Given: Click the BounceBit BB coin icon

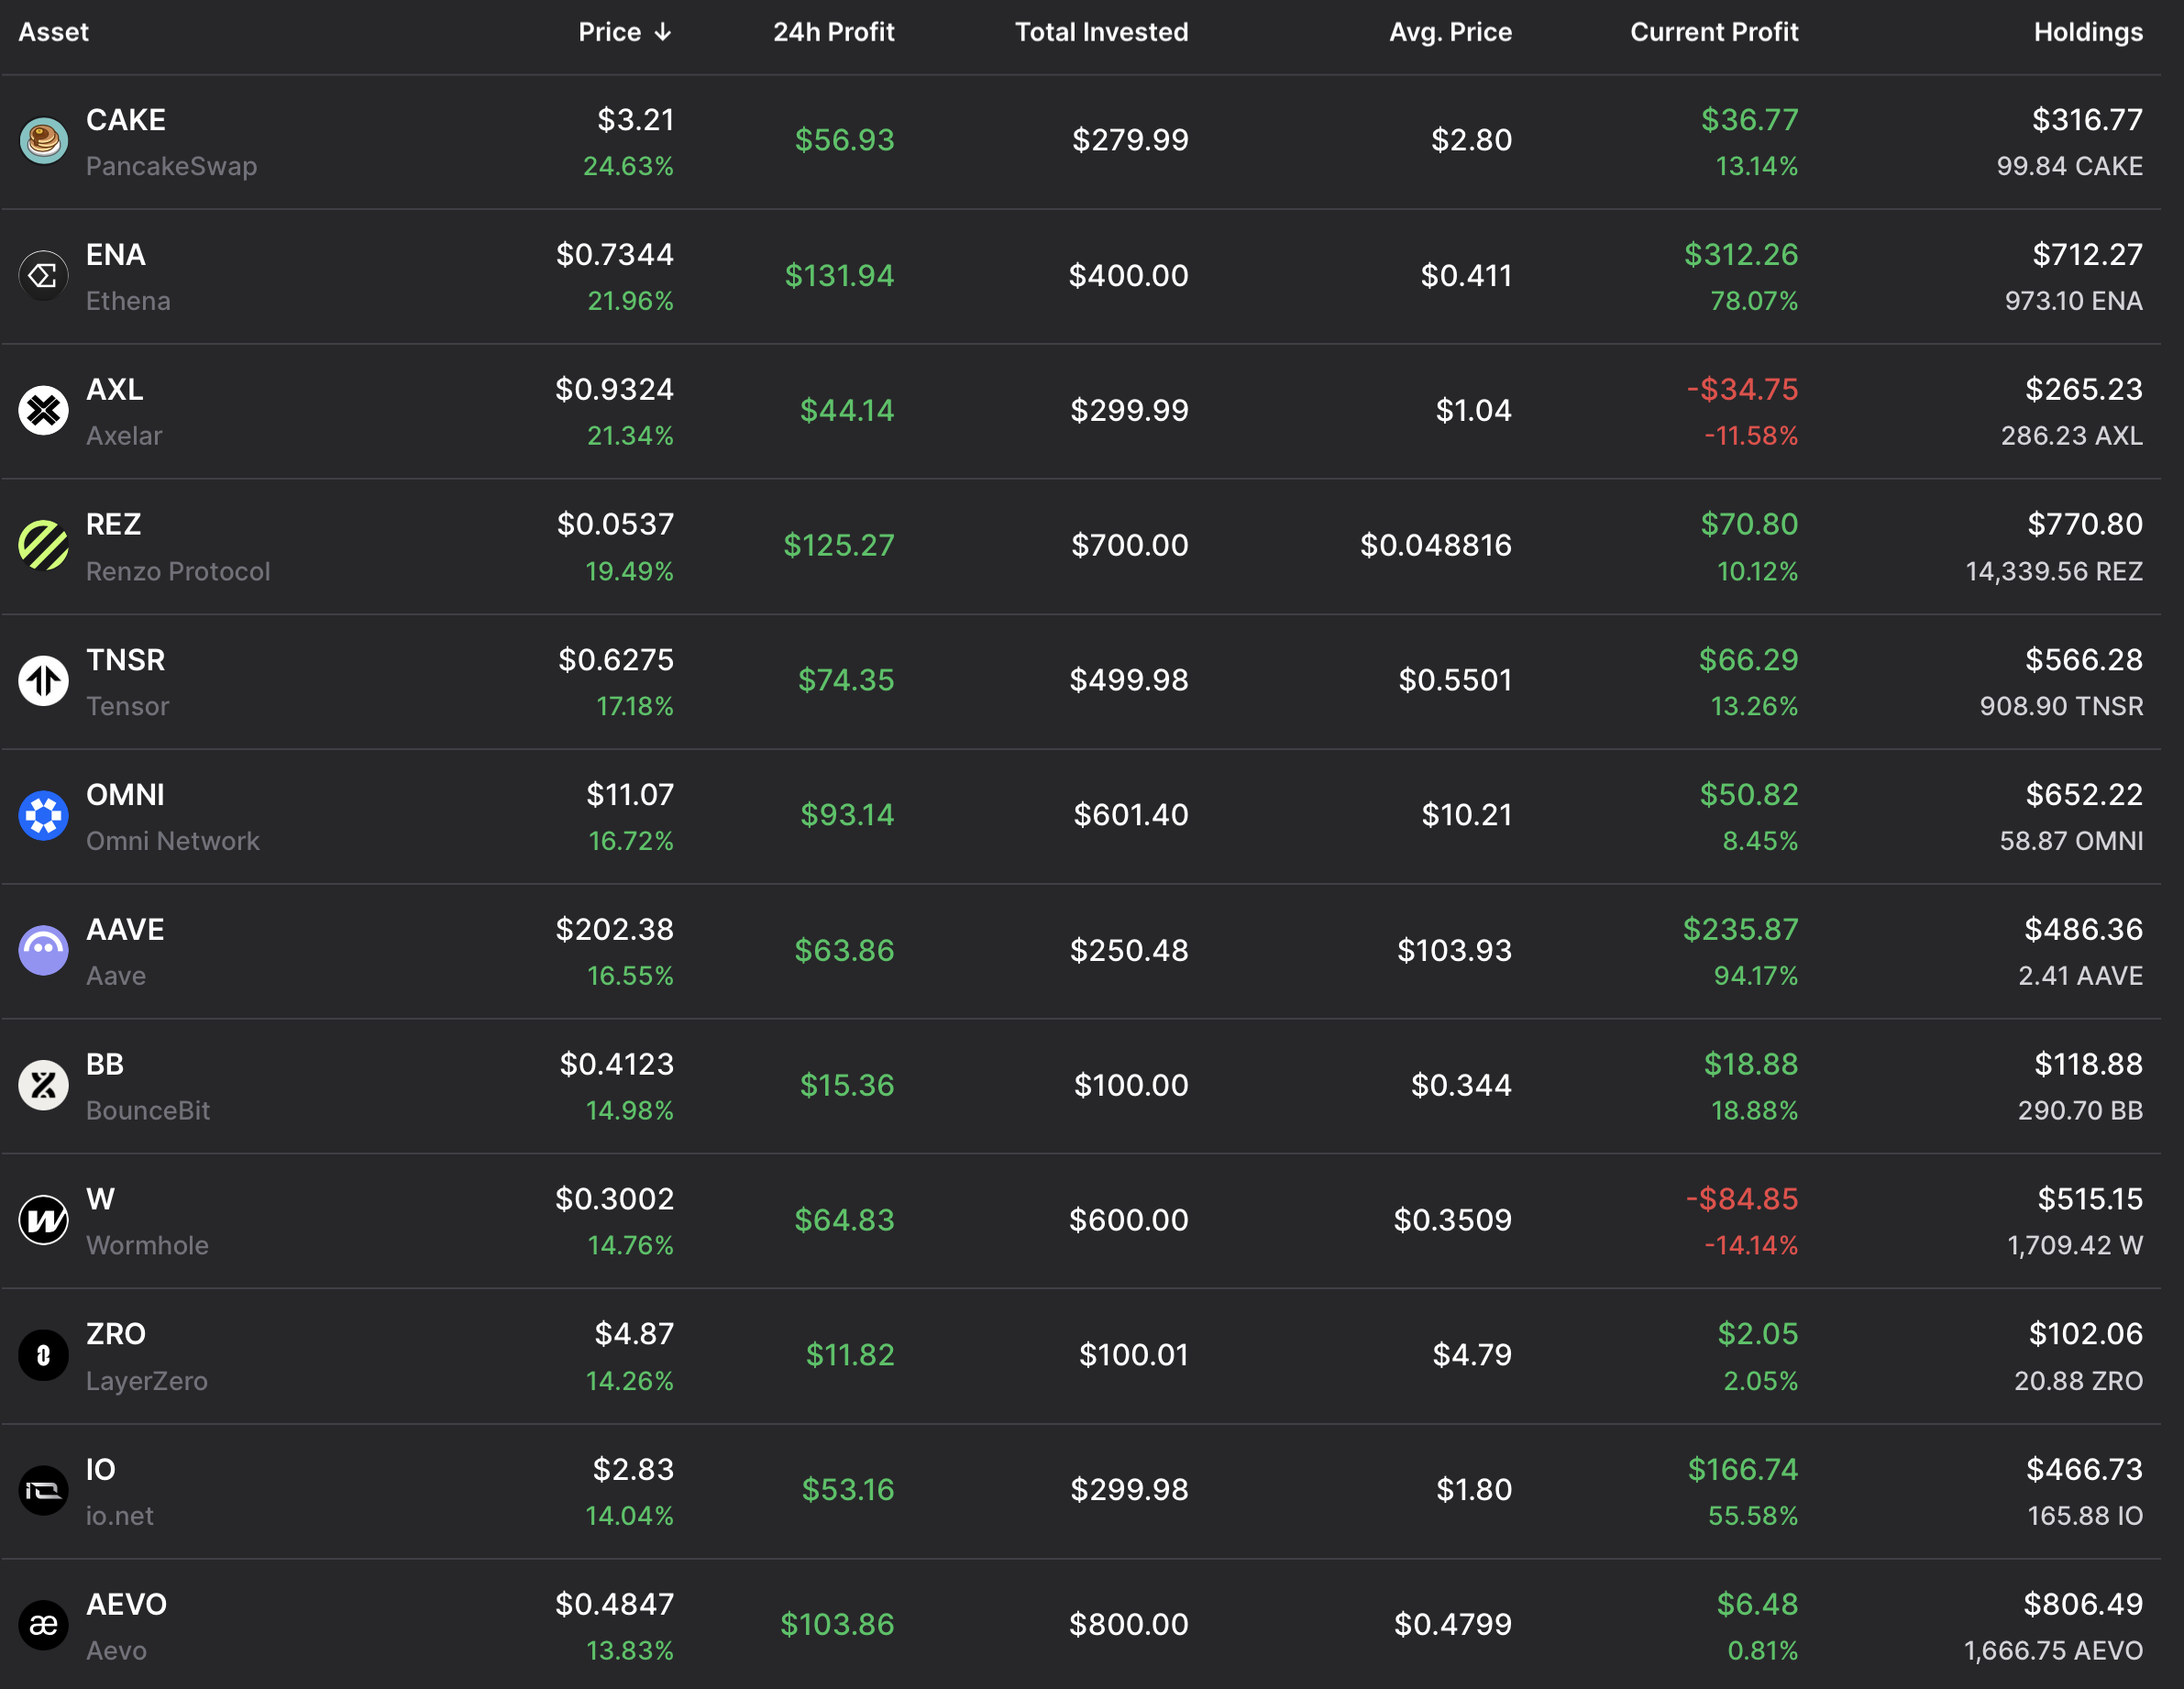Looking at the screenshot, I should [44, 1086].
